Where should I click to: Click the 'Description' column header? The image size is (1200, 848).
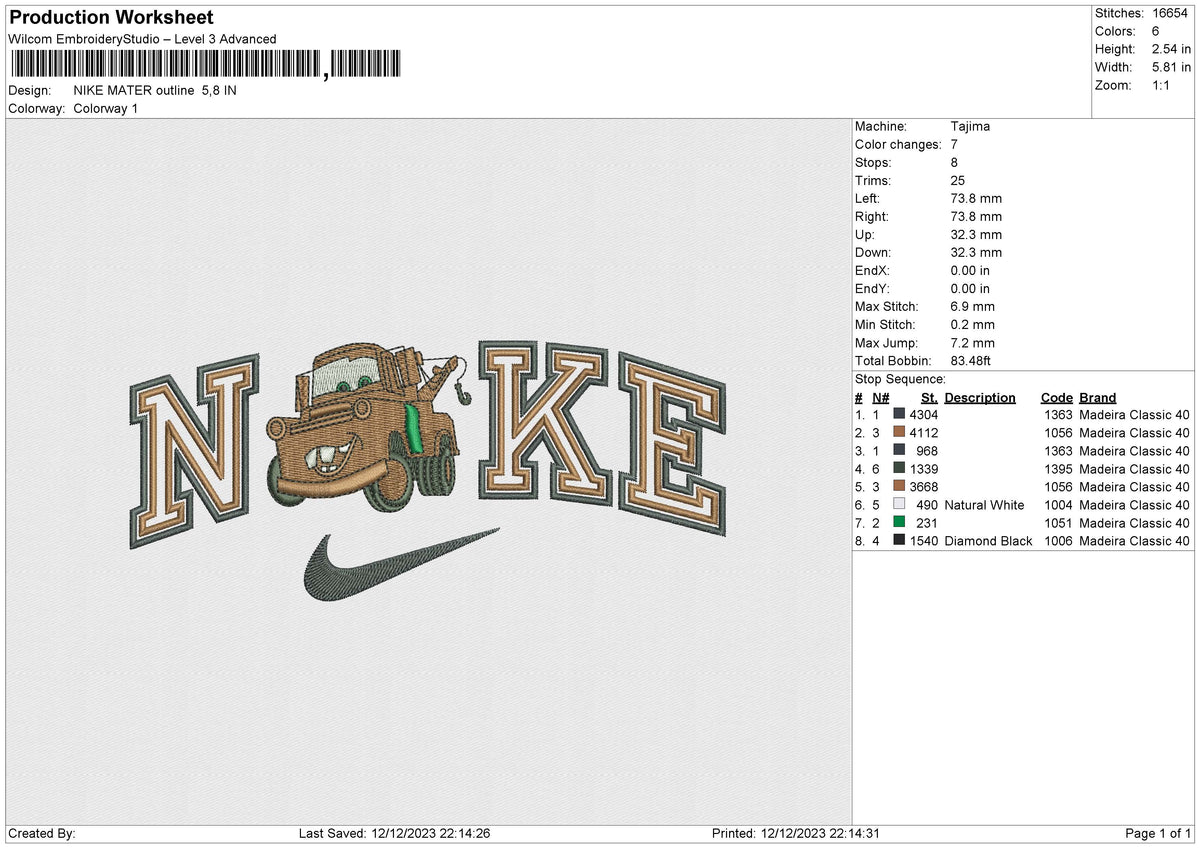pos(980,398)
